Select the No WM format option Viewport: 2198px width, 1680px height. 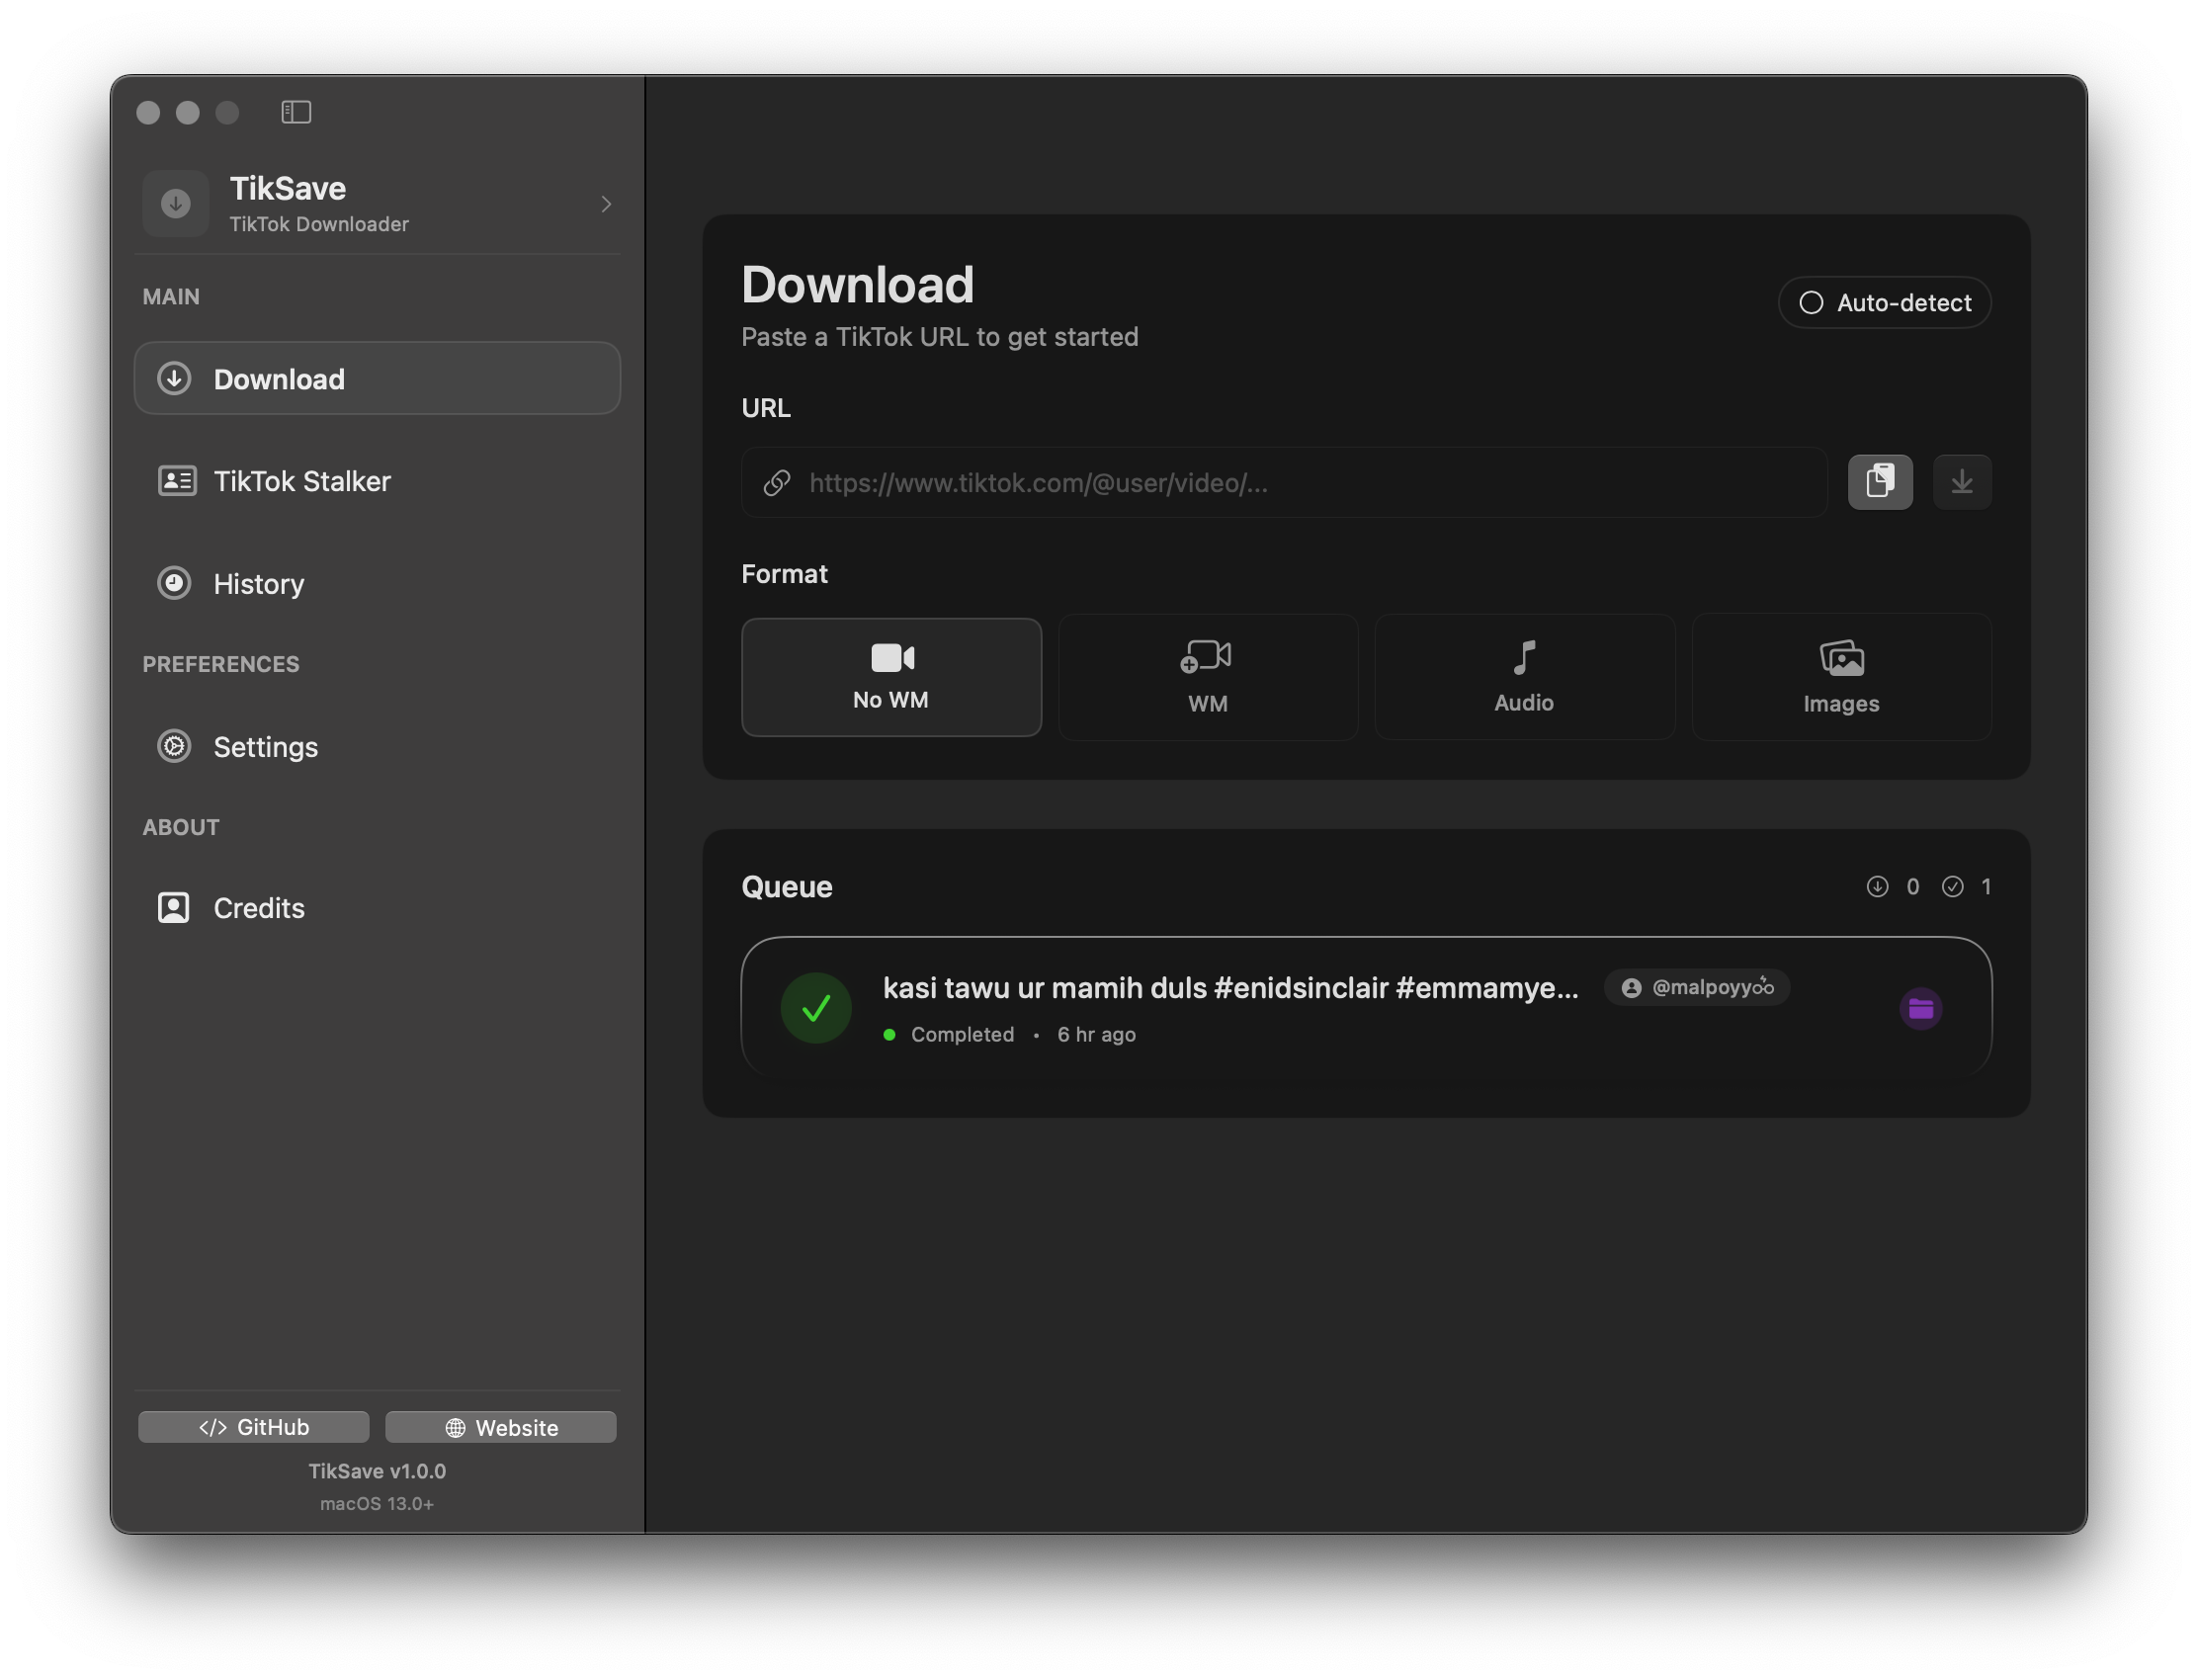[x=891, y=677]
